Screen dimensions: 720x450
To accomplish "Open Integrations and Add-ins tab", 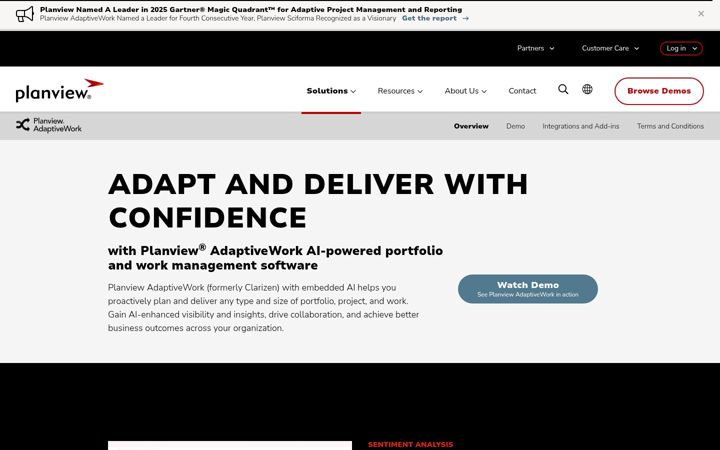I will tap(580, 126).
